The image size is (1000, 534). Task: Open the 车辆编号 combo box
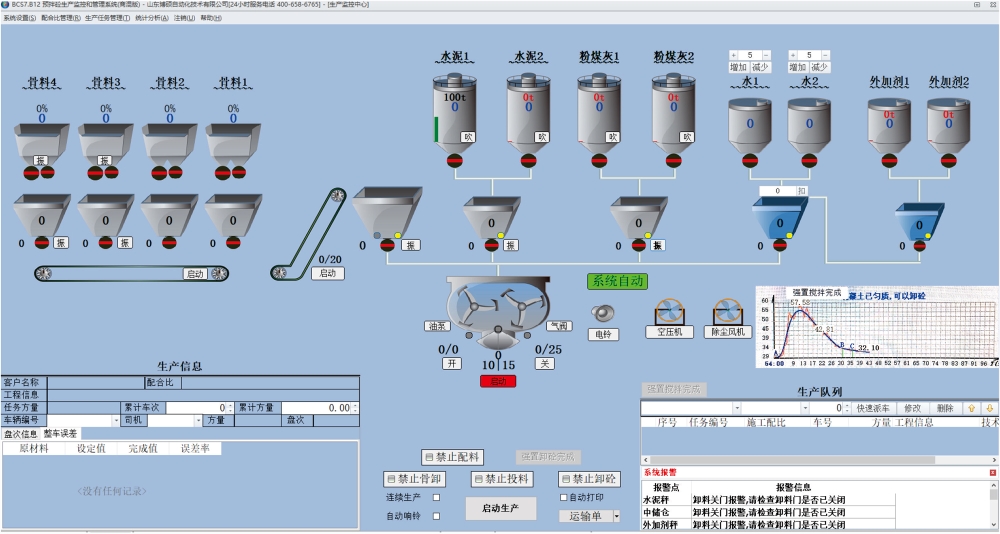pos(115,421)
